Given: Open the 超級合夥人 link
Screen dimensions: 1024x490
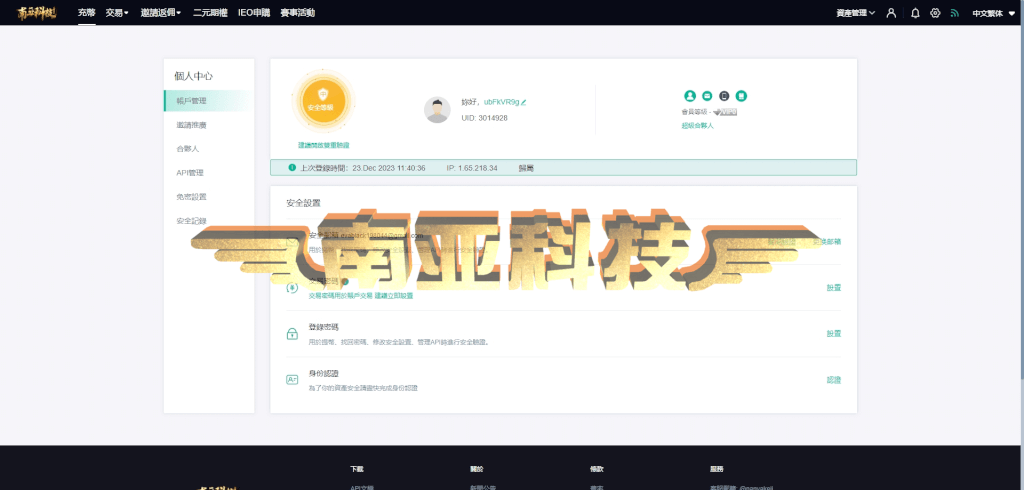Looking at the screenshot, I should click(x=697, y=125).
